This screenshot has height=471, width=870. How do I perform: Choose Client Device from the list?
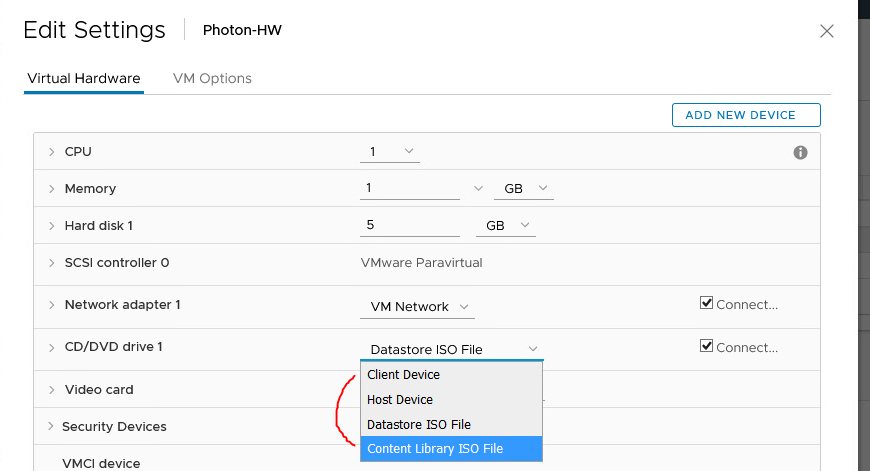tap(452, 375)
